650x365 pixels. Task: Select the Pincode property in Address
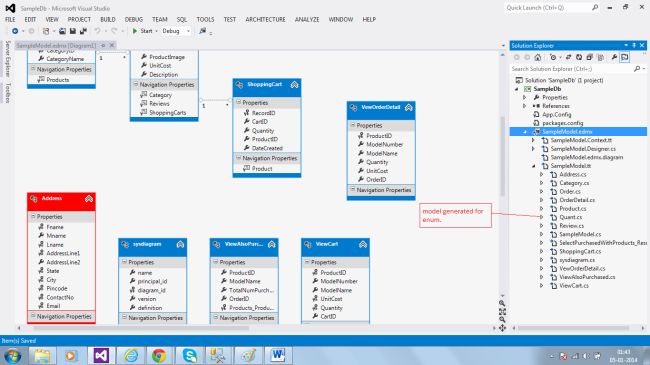click(x=57, y=288)
